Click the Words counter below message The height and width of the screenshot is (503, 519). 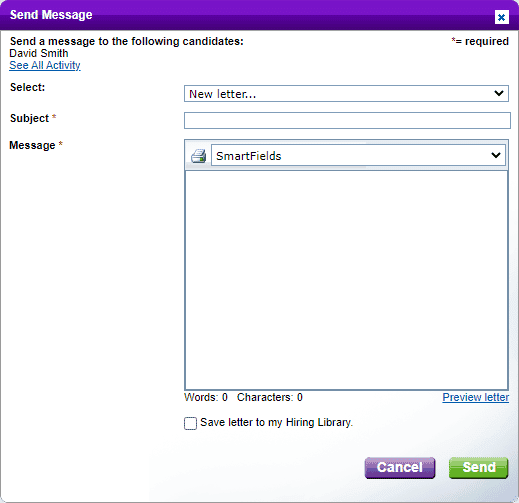pos(206,397)
